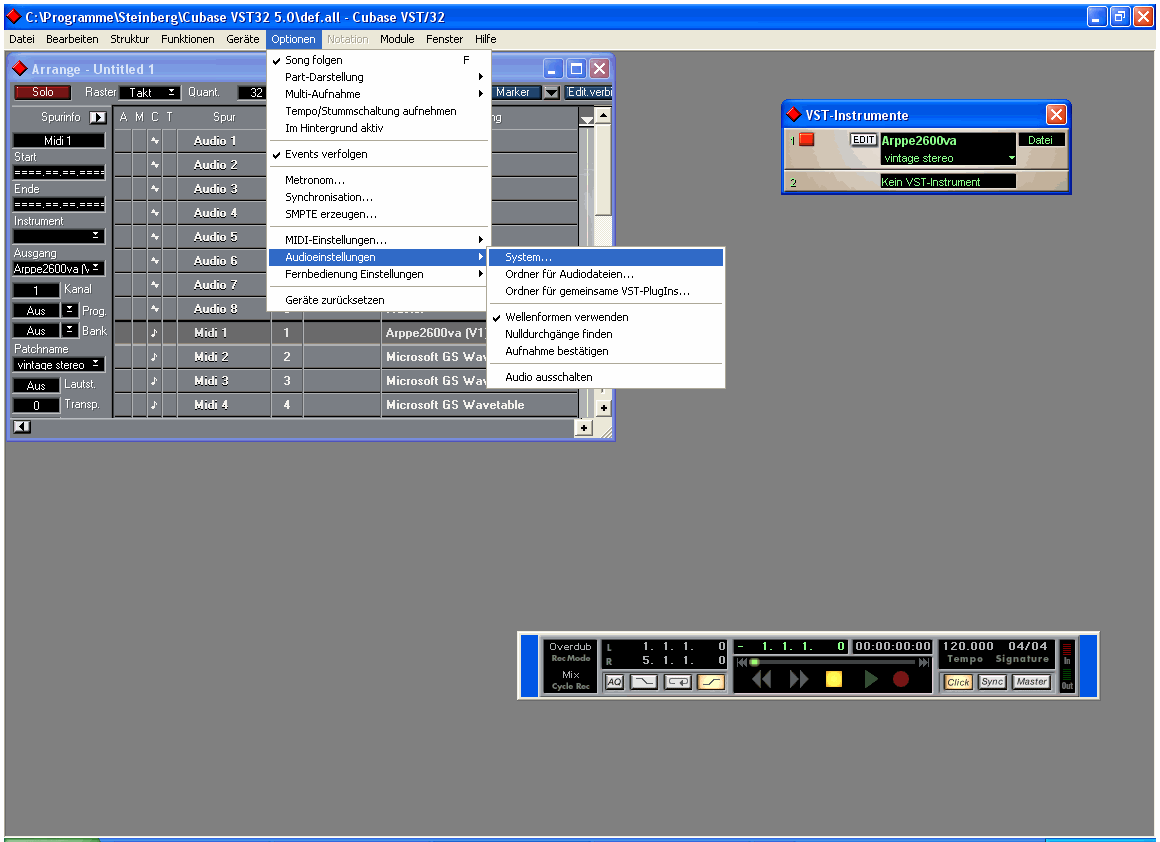Open the Patchname vintage stereo dropdown
The width and height of the screenshot is (1160, 842).
[58, 364]
